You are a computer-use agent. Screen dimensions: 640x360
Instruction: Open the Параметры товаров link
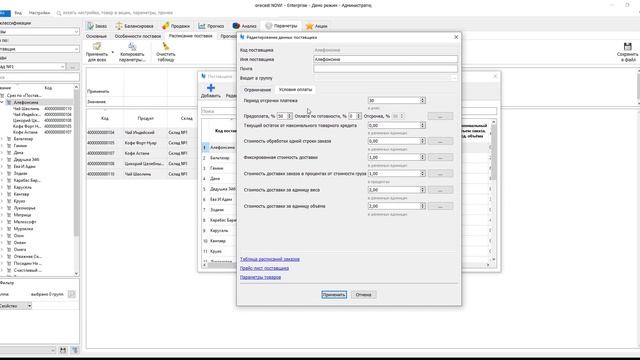point(260,277)
